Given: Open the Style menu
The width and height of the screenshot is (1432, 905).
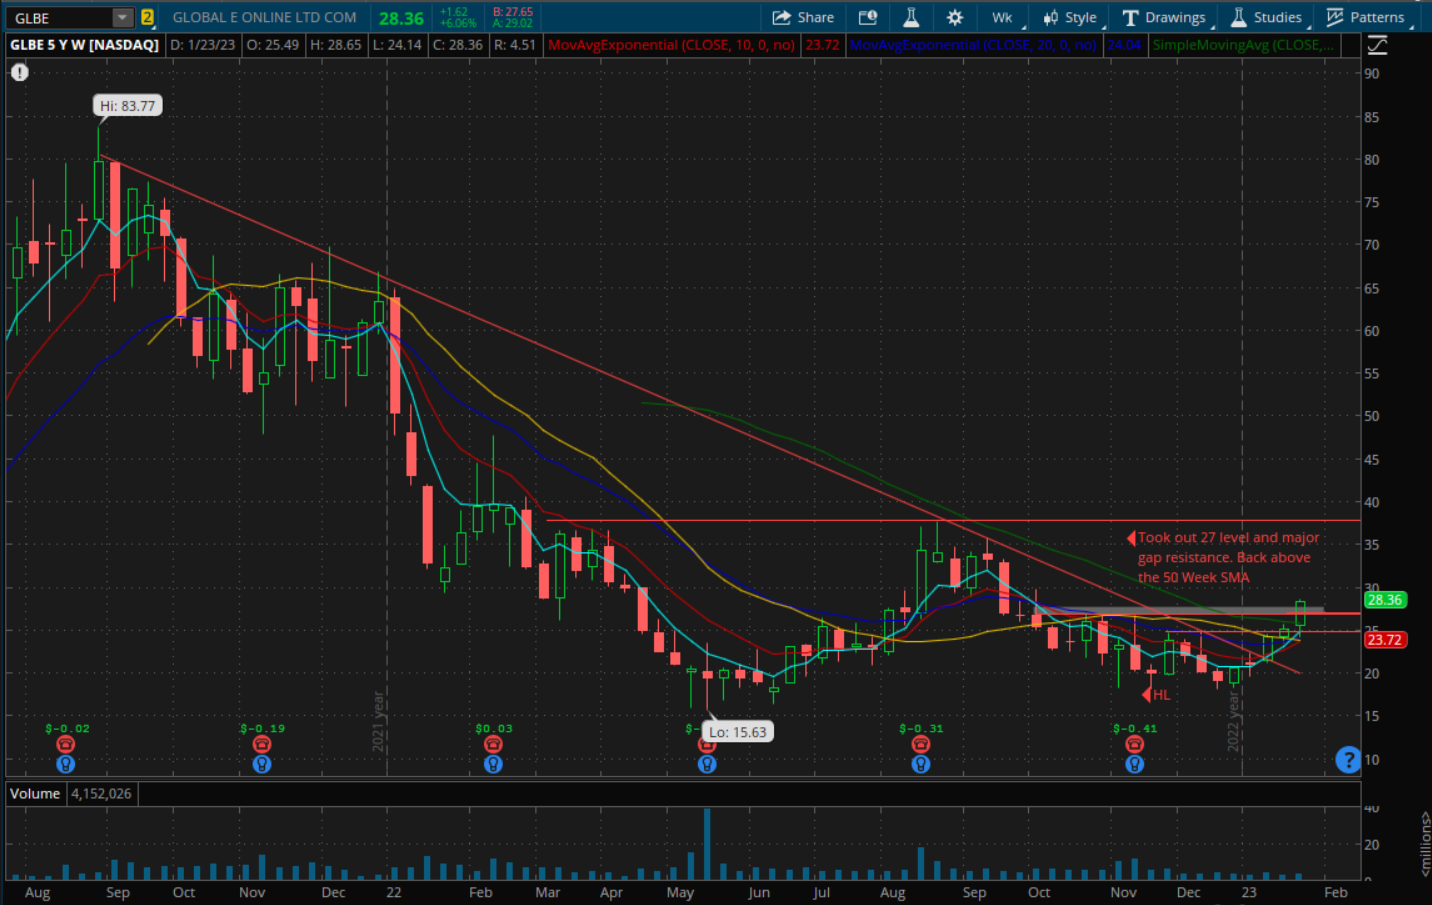Looking at the screenshot, I should 1070,17.
